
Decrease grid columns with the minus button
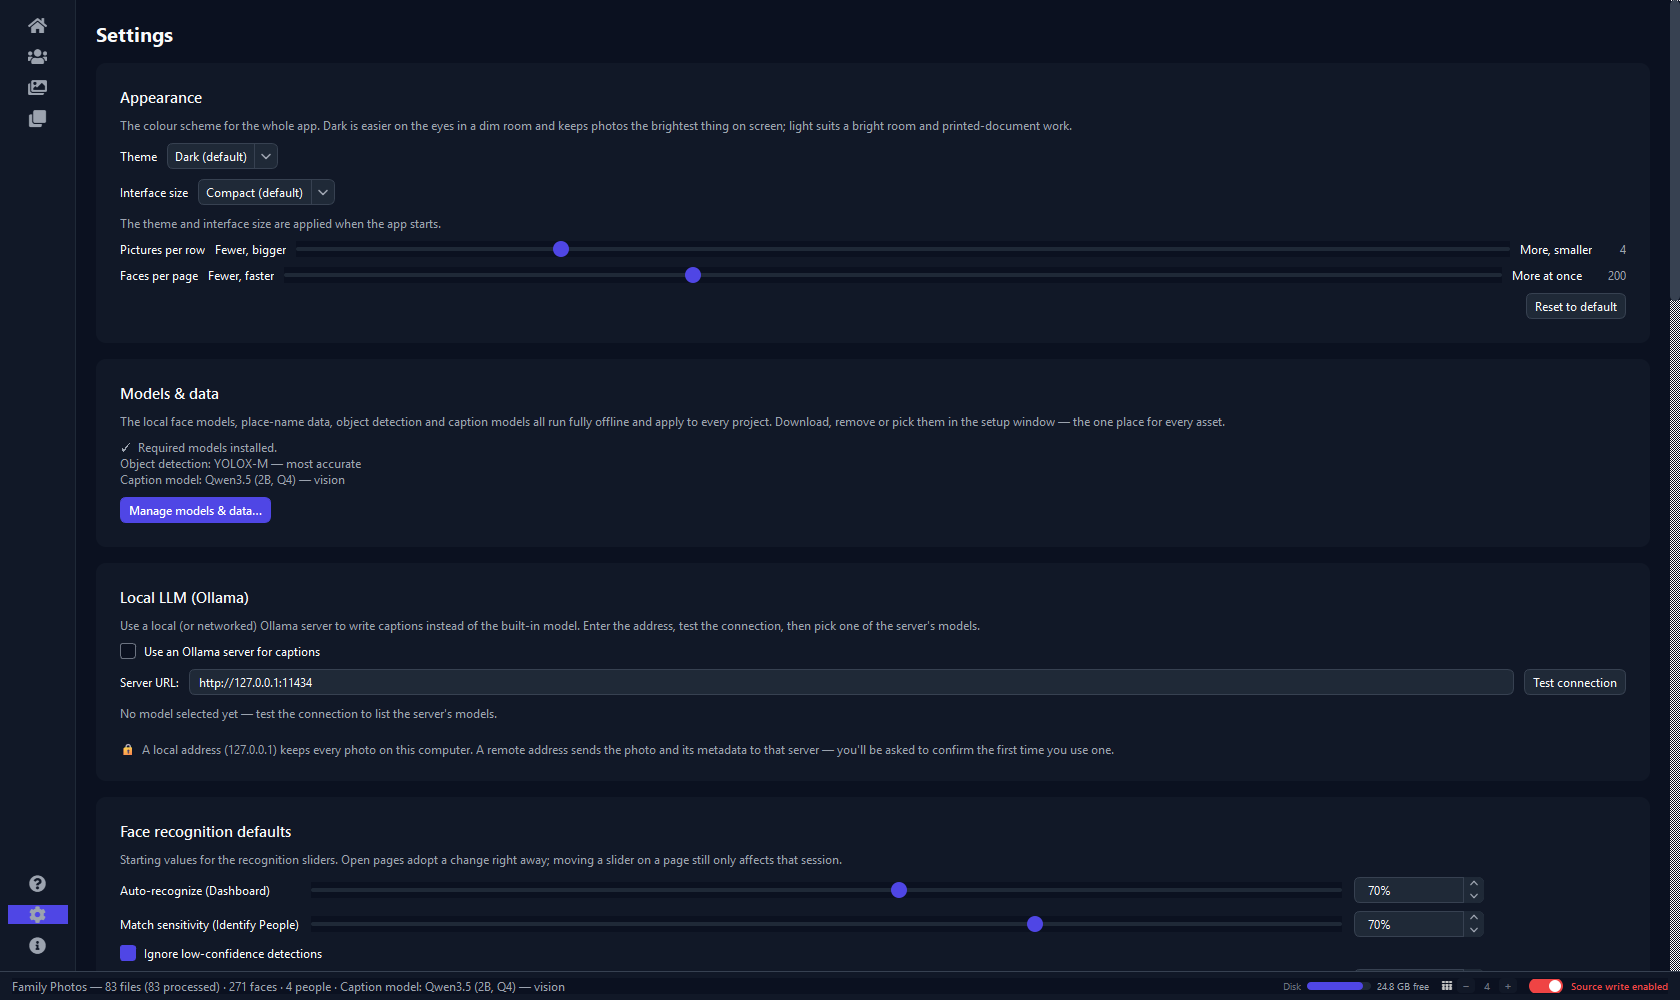coord(1466,986)
